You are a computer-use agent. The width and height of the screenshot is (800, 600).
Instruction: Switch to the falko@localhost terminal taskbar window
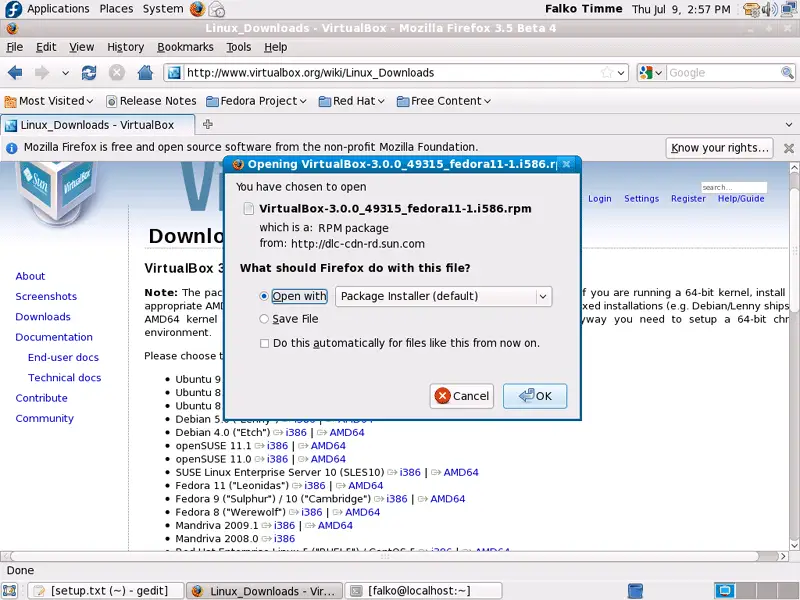[423, 591]
